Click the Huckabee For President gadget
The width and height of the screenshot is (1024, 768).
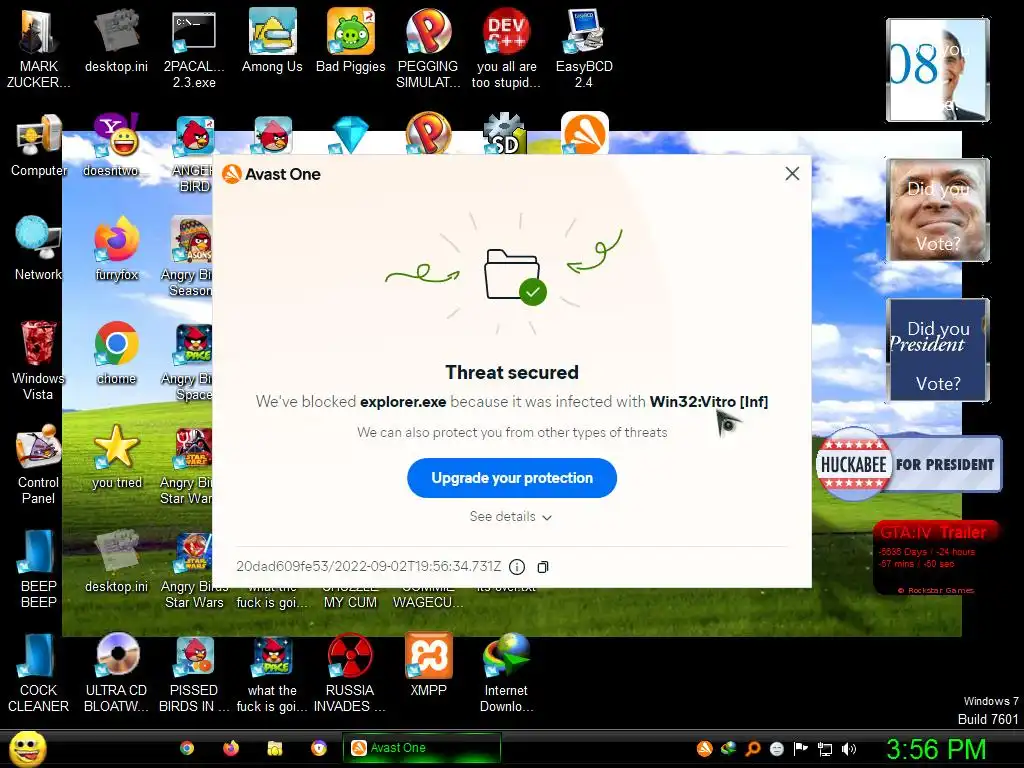[908, 464]
